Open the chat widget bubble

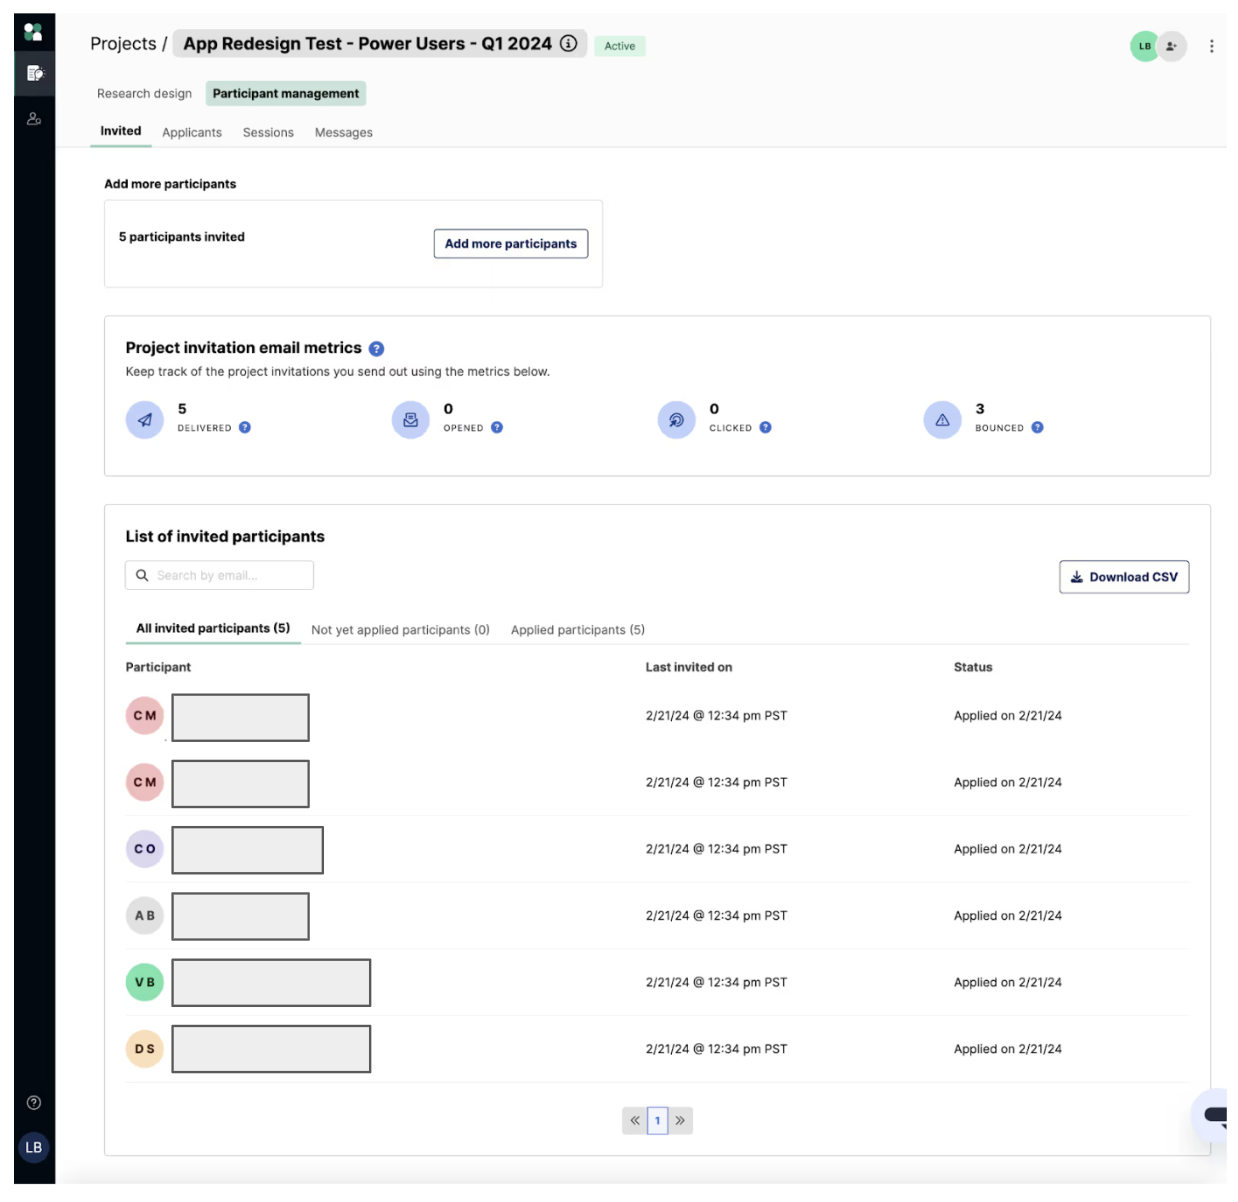pyautogui.click(x=1212, y=1116)
